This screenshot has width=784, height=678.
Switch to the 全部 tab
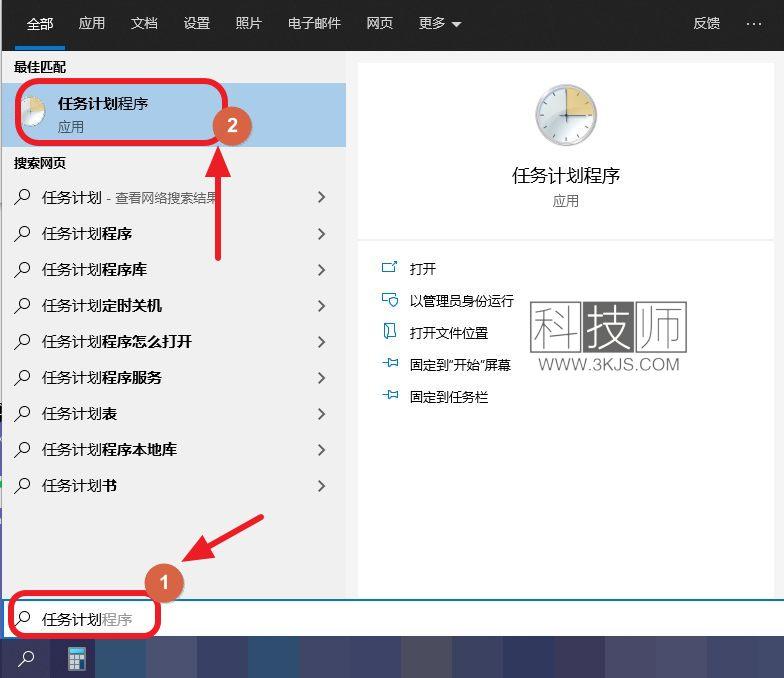click(x=40, y=24)
